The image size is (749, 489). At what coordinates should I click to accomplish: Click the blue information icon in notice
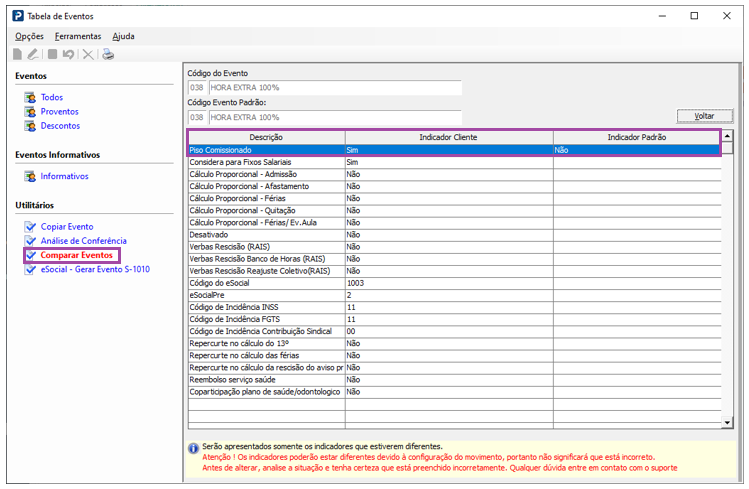[193, 448]
